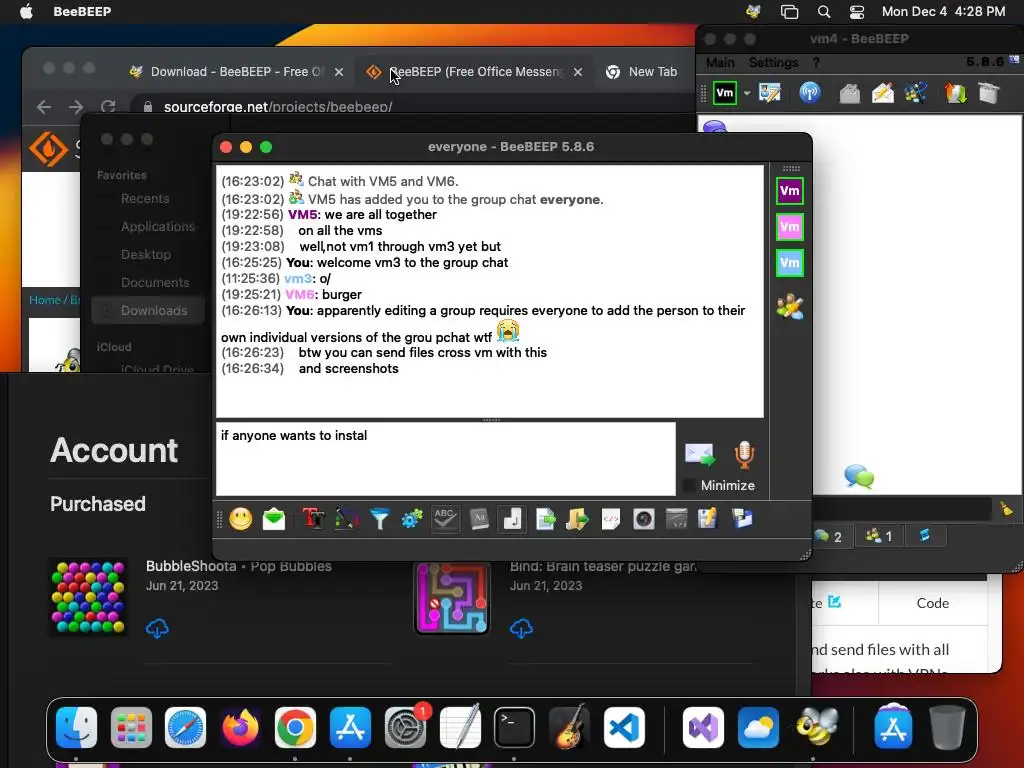Switch to the New Tab browser tab
The width and height of the screenshot is (1024, 768).
point(643,72)
